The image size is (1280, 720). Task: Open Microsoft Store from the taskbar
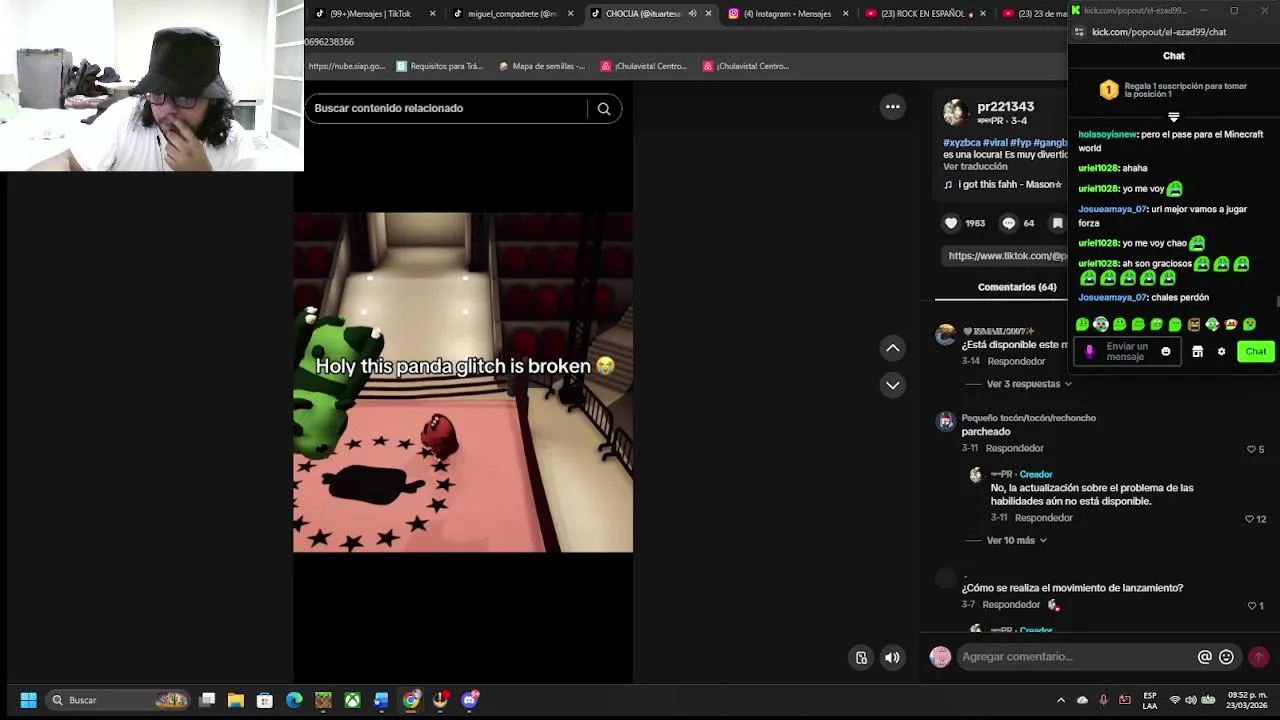265,700
